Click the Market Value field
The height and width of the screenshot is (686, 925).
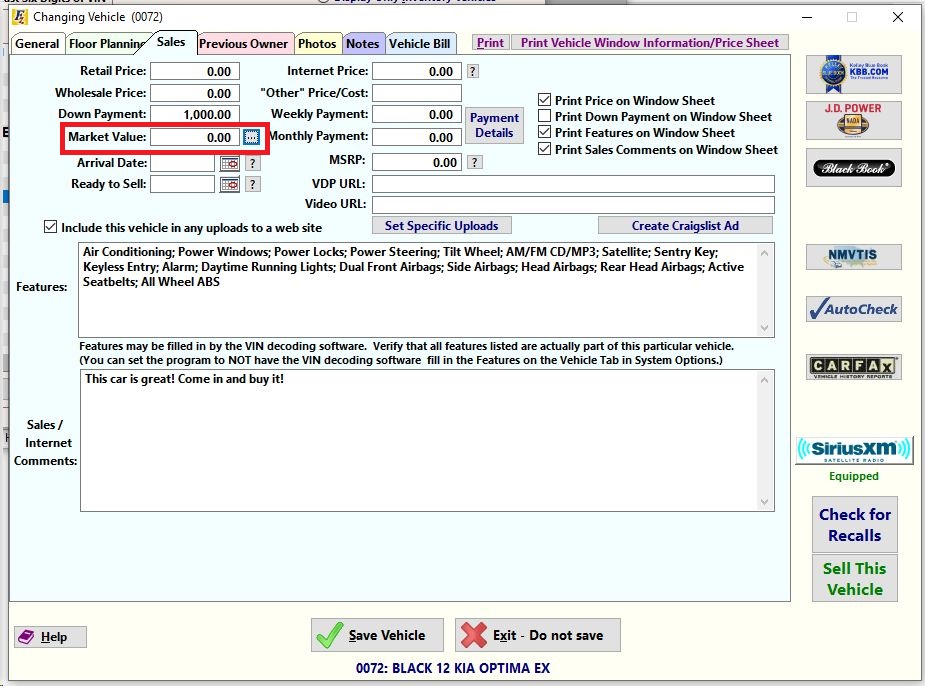[195, 137]
